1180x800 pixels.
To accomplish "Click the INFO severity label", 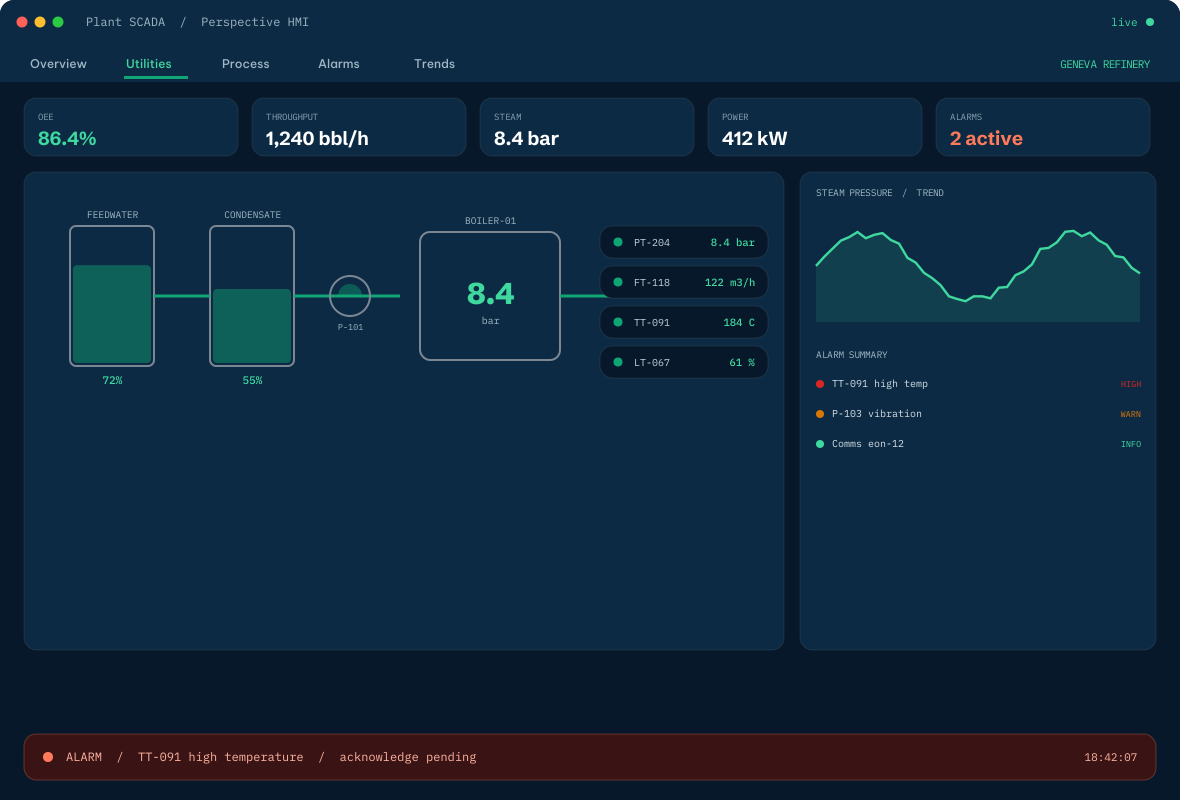I will [x=1131, y=445].
